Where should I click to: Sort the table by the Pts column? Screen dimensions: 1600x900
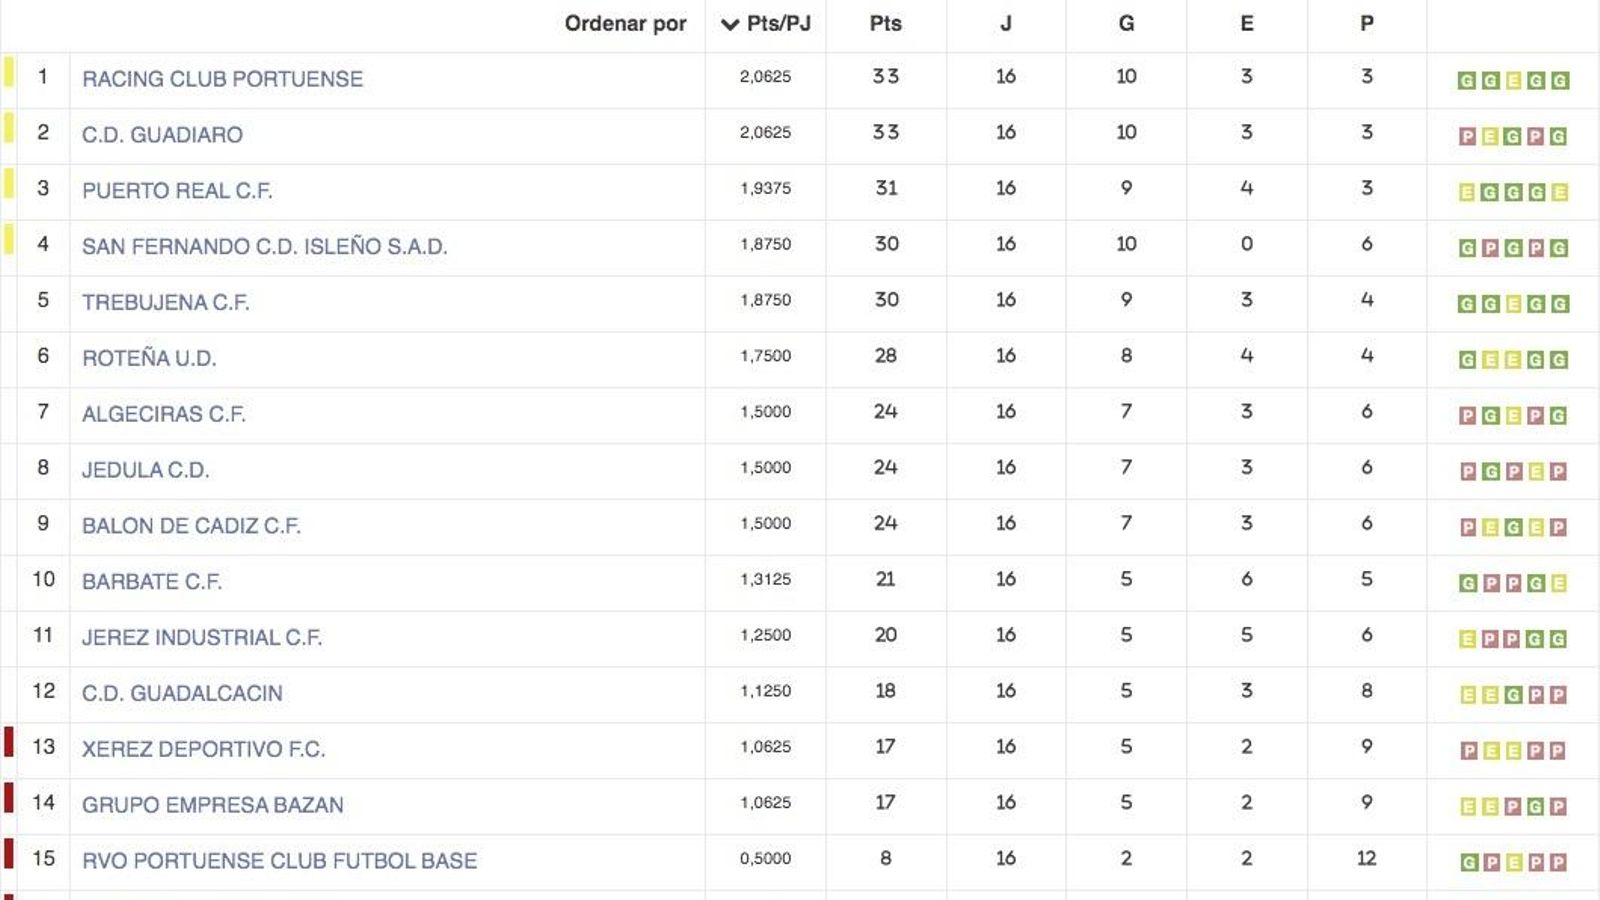884,24
